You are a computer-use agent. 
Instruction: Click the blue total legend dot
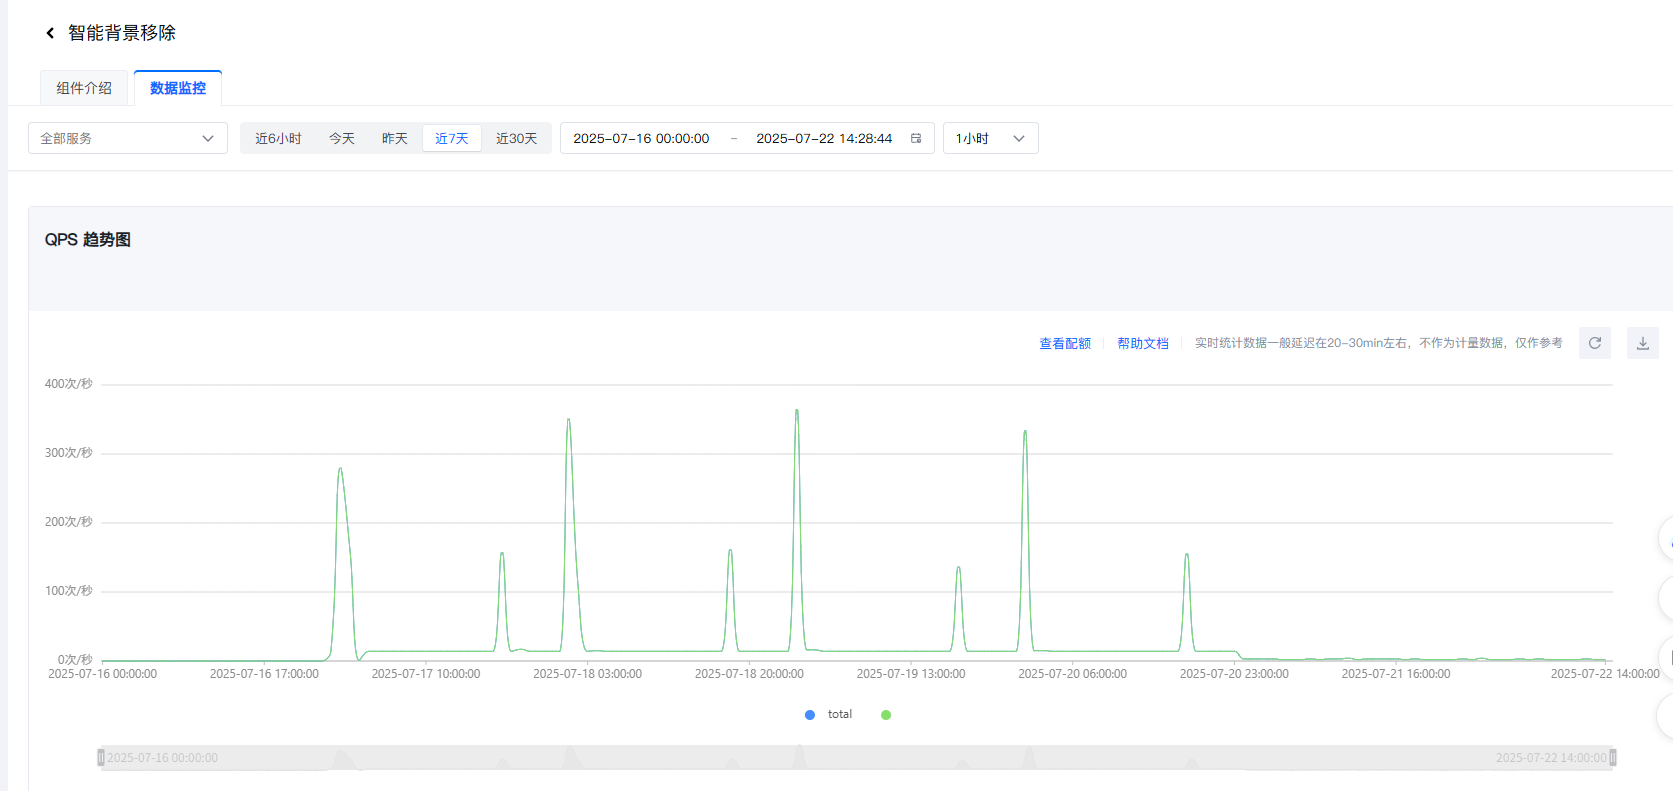[x=810, y=715]
